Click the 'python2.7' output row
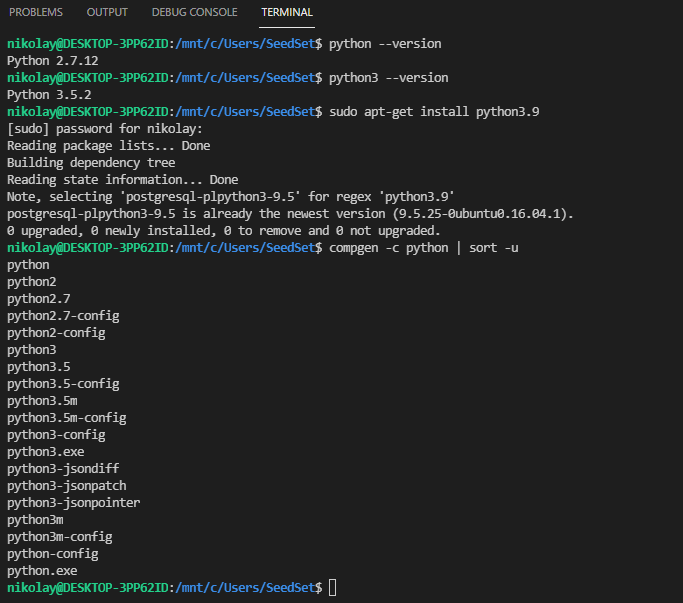Viewport: 683px width, 603px height. (39, 298)
